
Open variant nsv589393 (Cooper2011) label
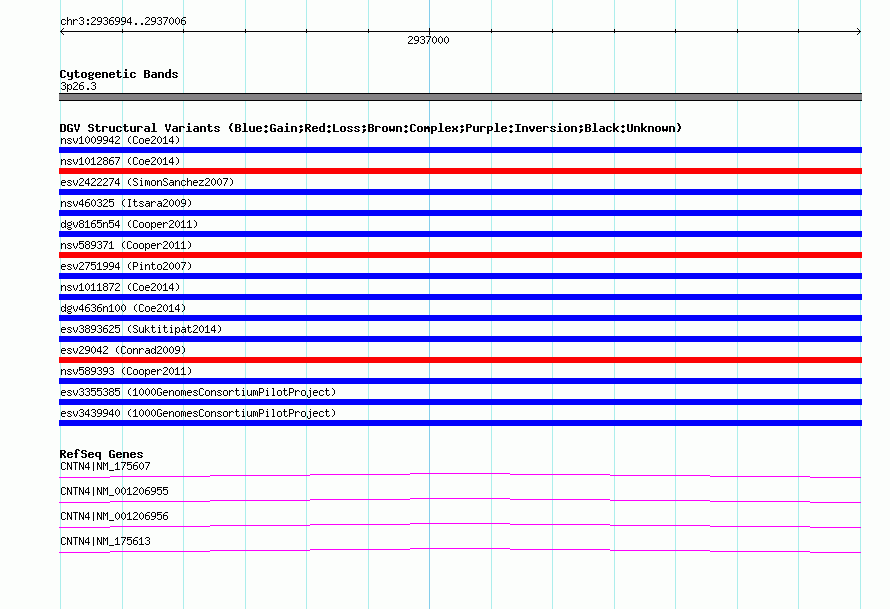point(126,371)
